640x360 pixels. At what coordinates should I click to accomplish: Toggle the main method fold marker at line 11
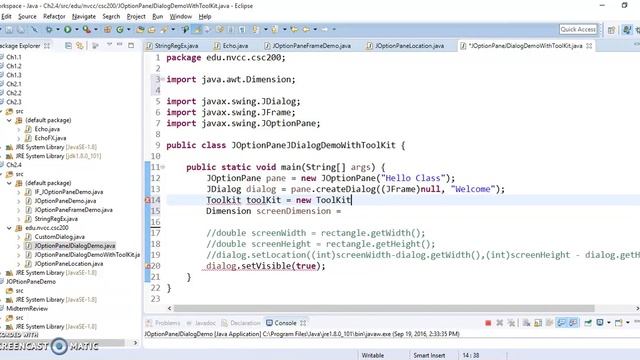[163, 167]
